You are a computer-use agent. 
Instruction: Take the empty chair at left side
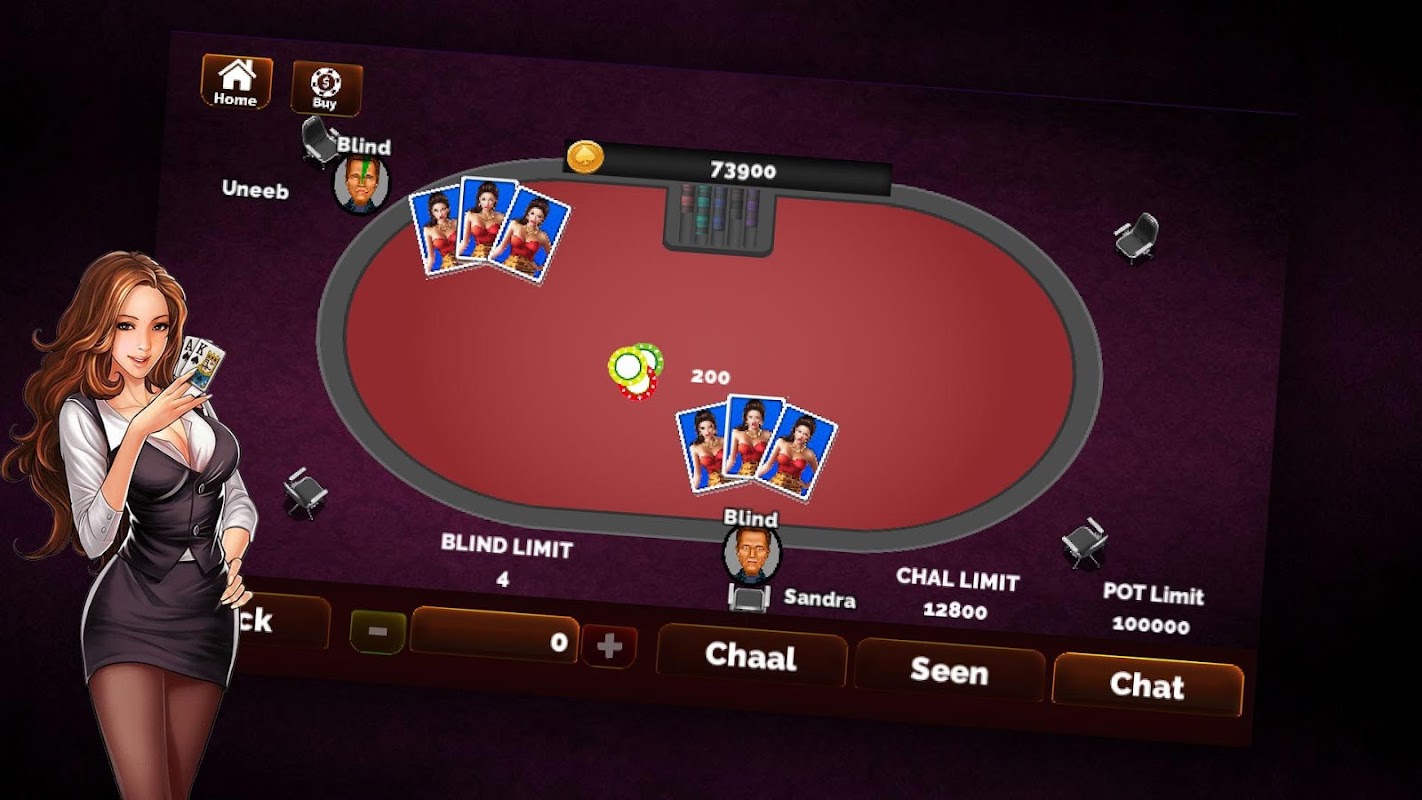303,491
